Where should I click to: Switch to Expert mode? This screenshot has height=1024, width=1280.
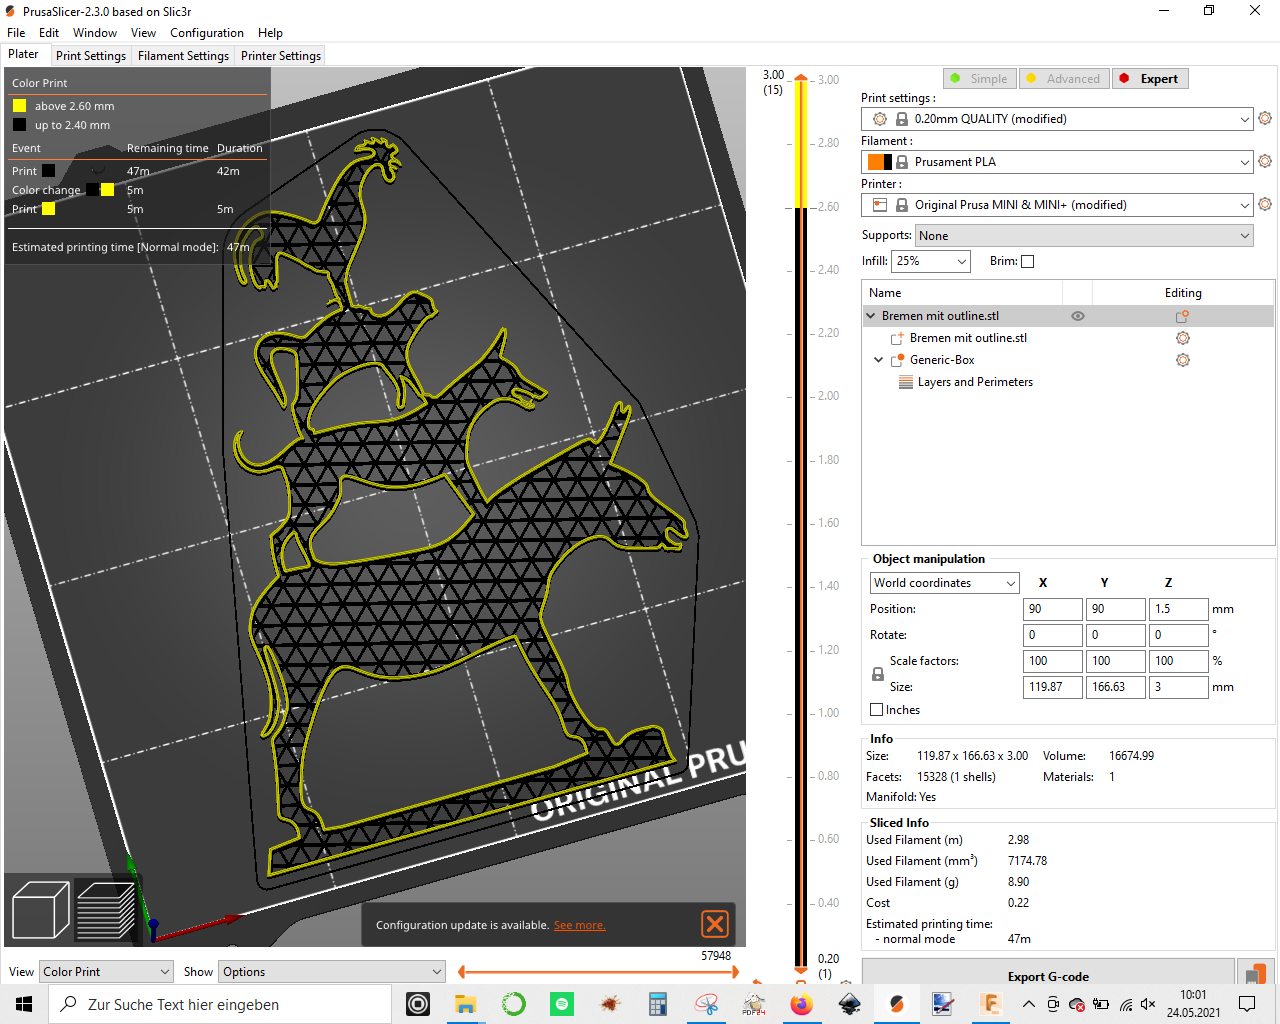pyautogui.click(x=1152, y=79)
